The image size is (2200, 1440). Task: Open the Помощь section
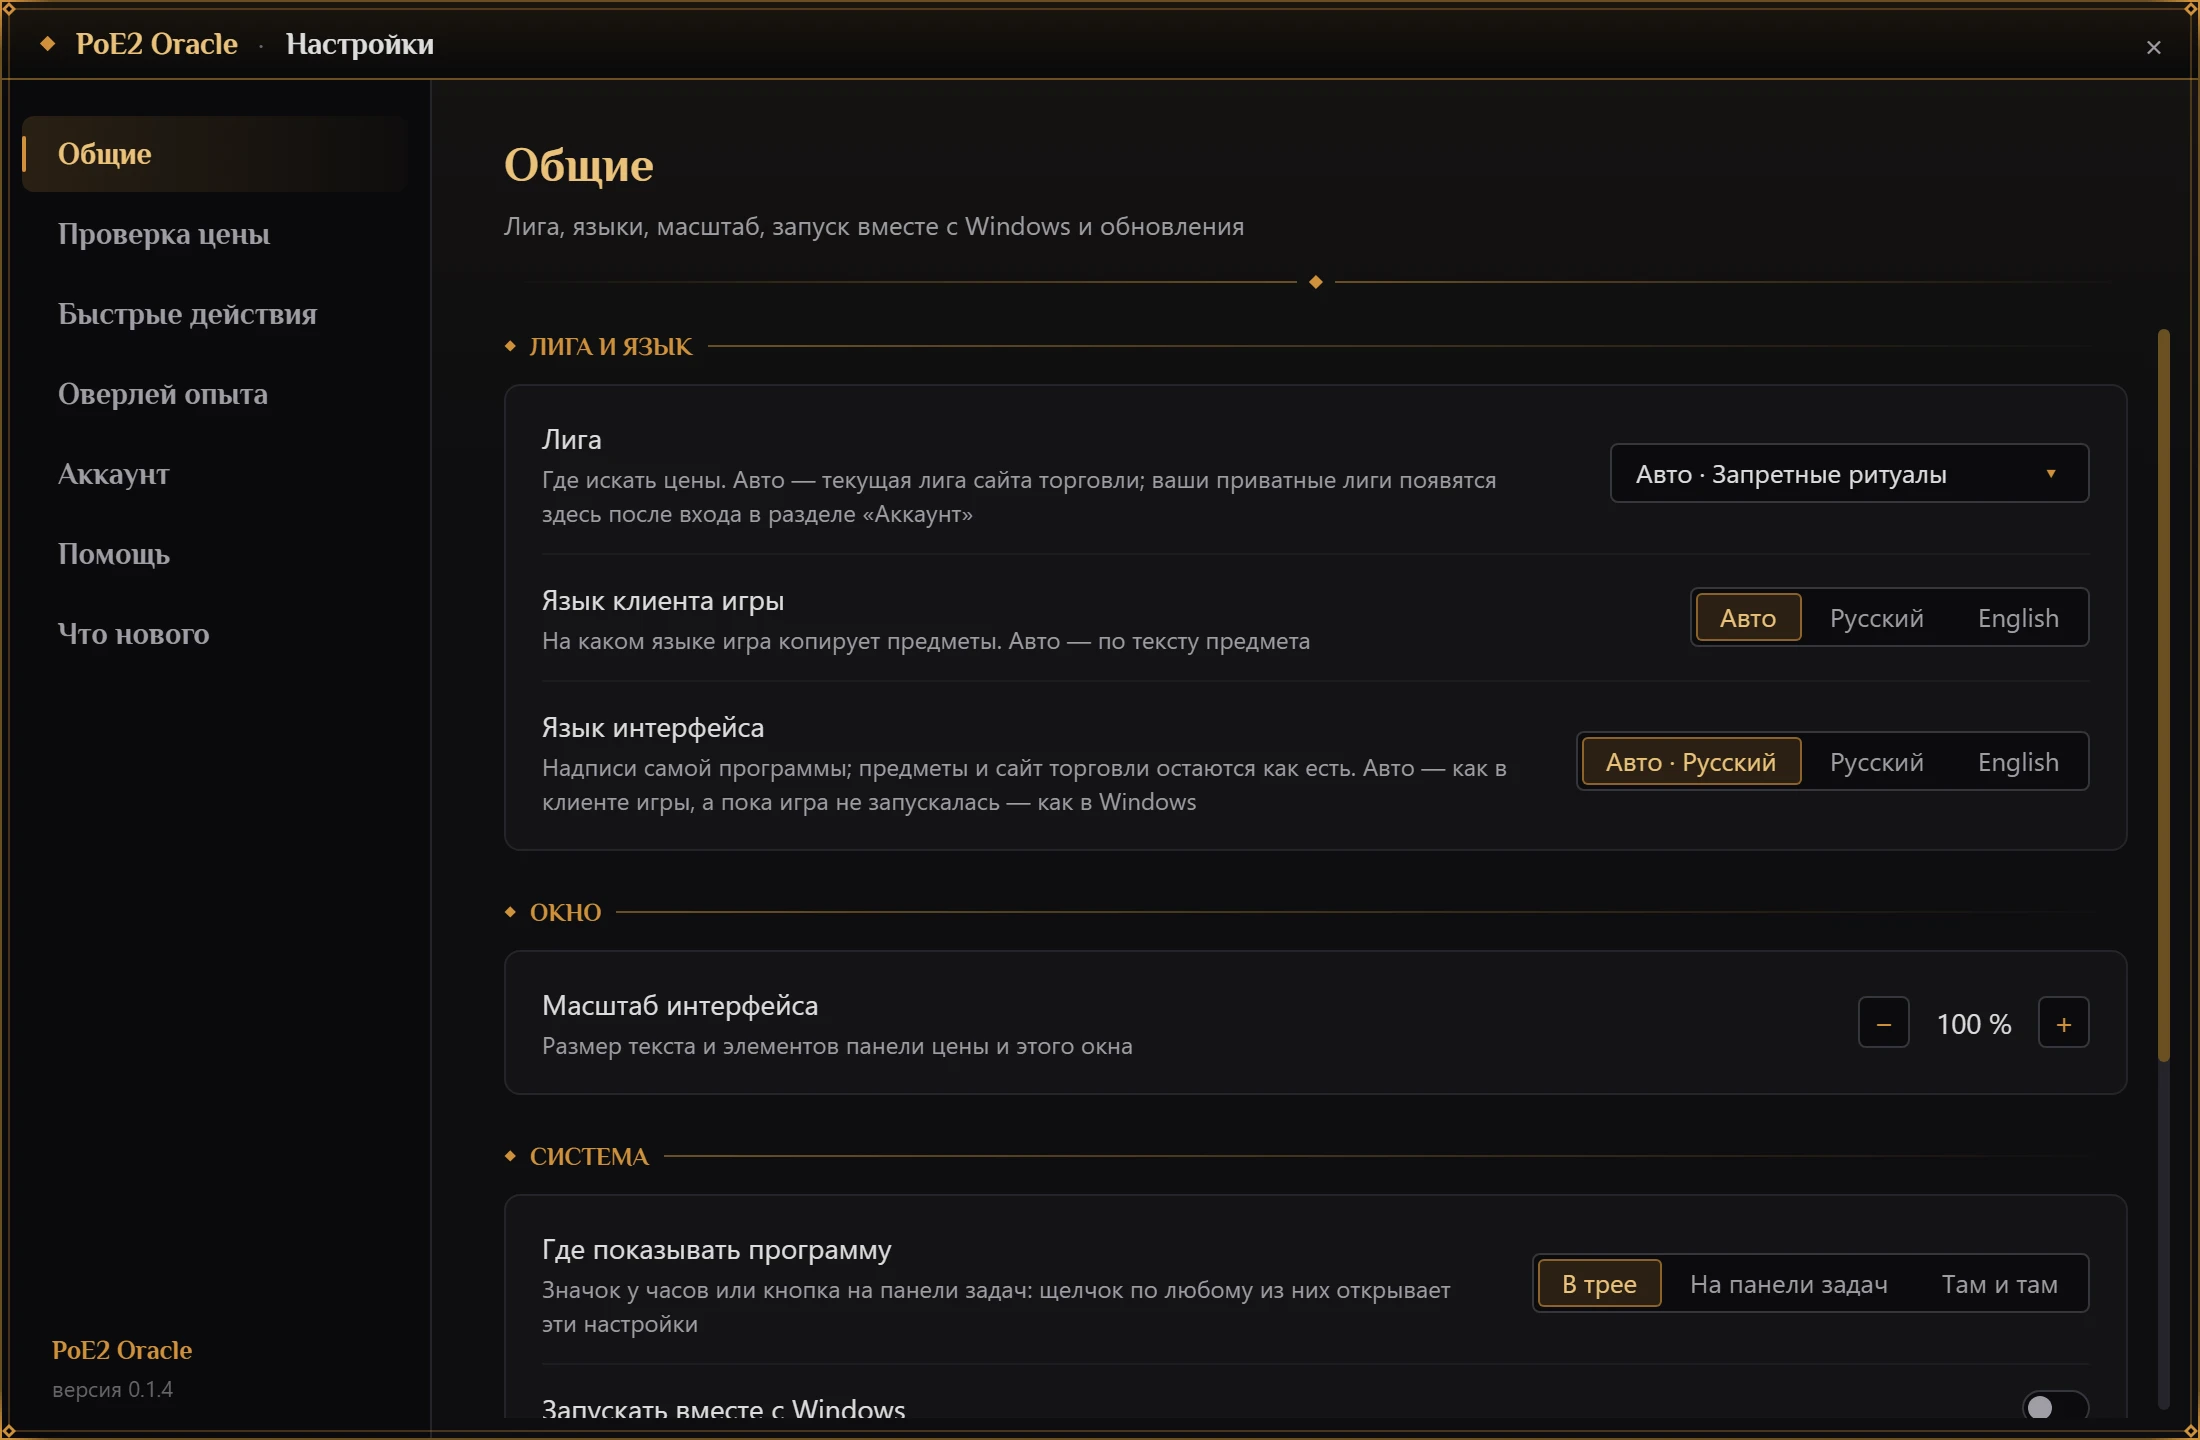pyautogui.click(x=214, y=554)
